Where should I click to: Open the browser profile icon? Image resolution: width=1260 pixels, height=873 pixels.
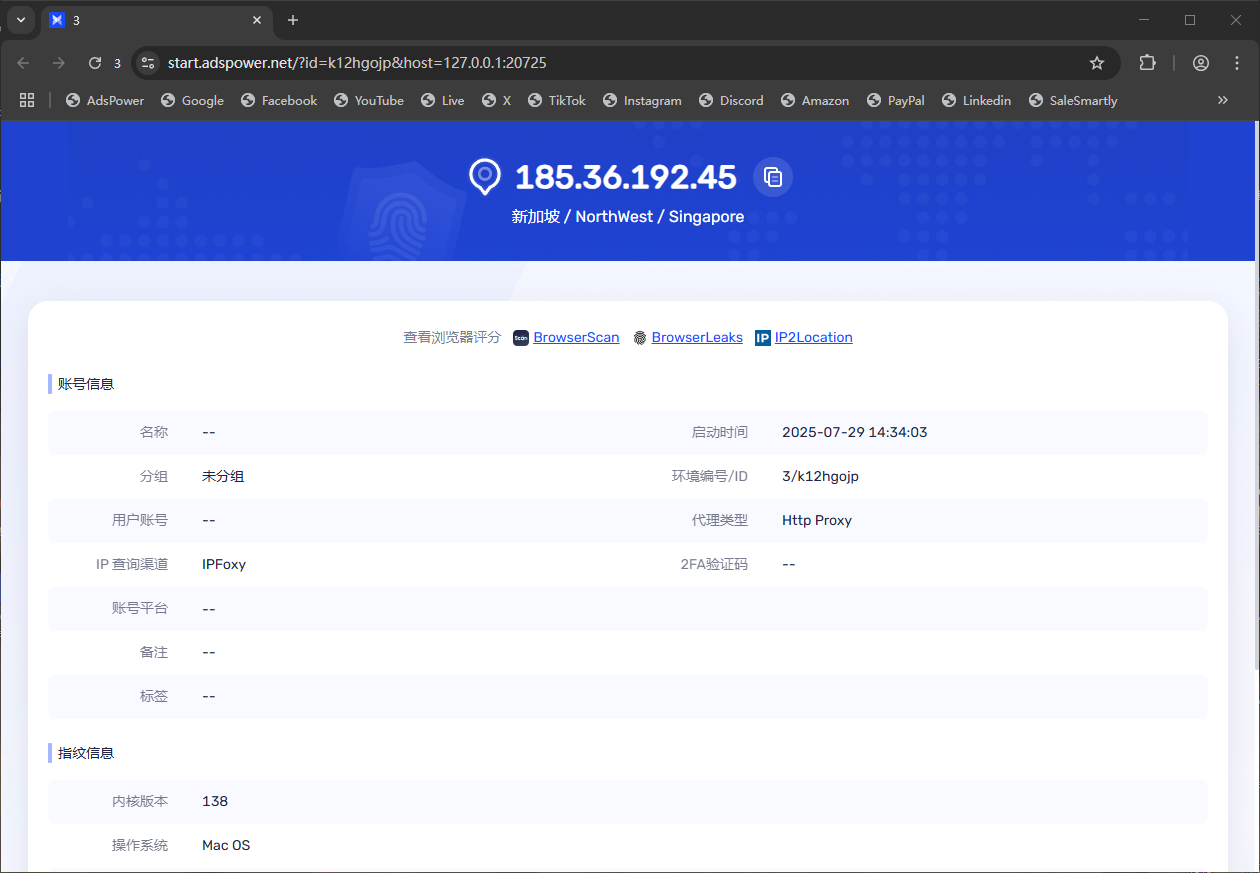1201,63
